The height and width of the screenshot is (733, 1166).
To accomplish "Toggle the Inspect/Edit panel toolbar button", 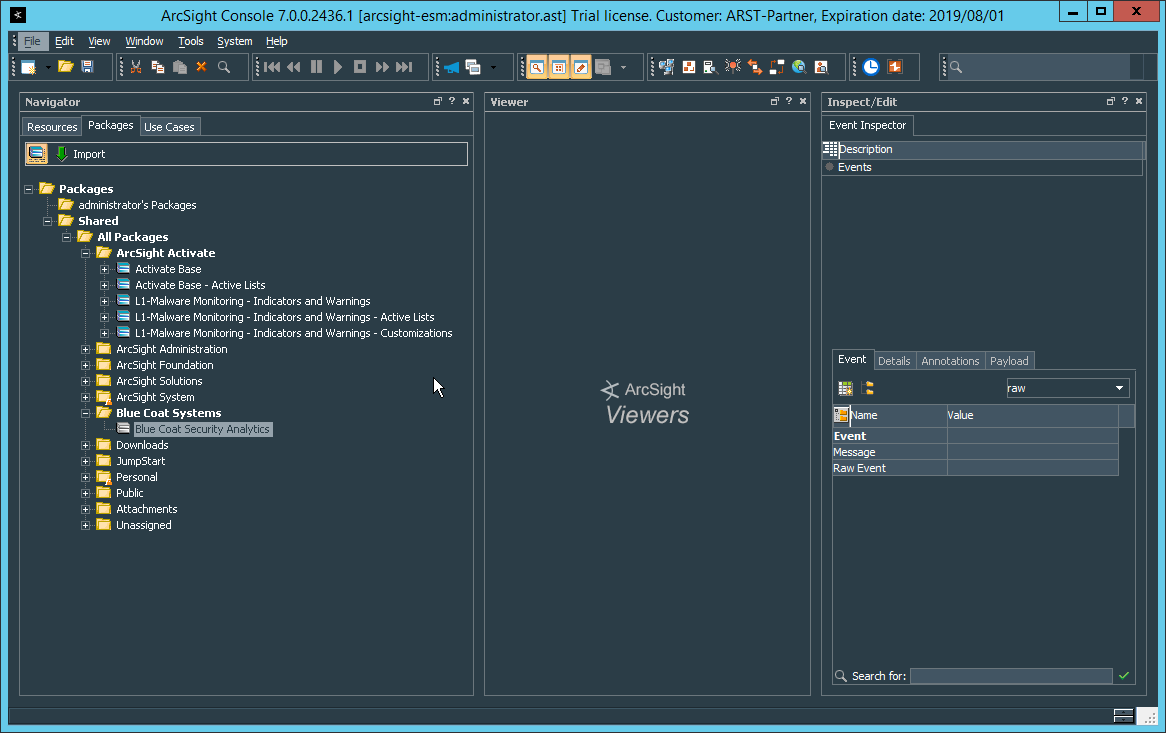I will coord(581,67).
